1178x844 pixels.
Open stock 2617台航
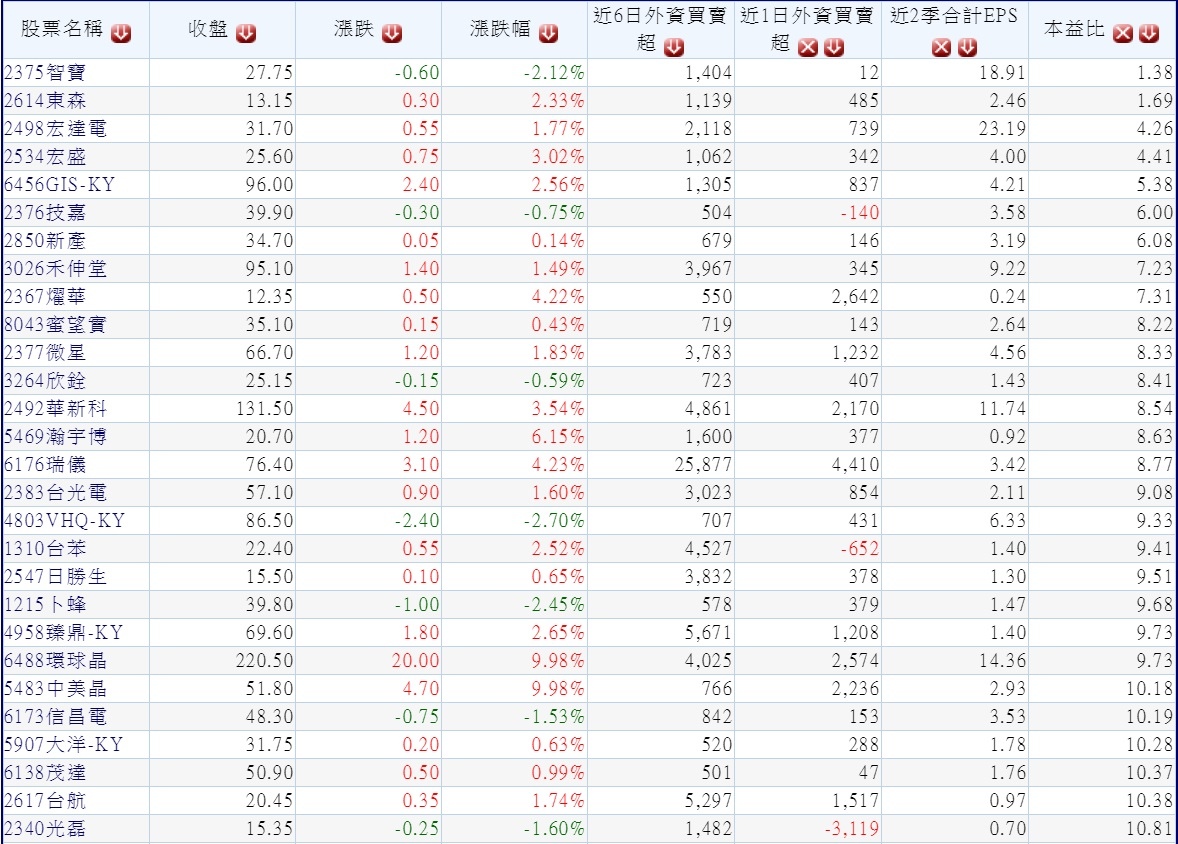click(x=45, y=800)
